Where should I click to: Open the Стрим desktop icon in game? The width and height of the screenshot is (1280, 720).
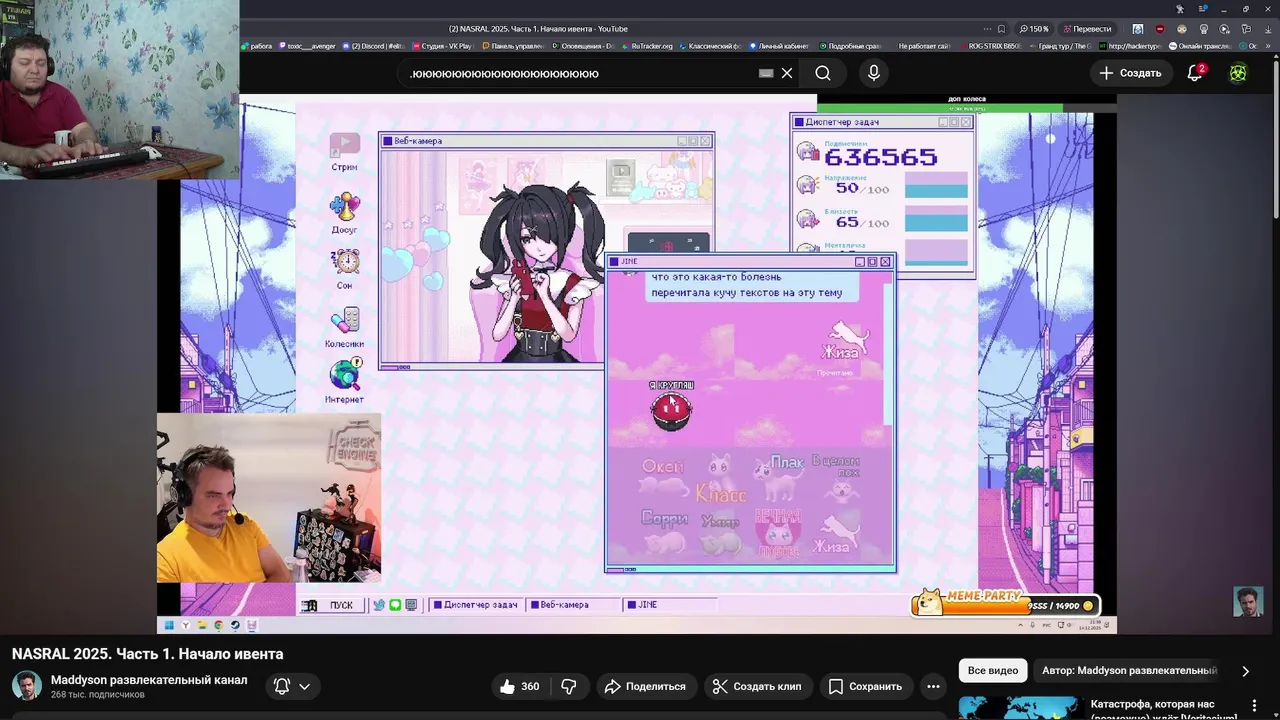[x=344, y=152]
